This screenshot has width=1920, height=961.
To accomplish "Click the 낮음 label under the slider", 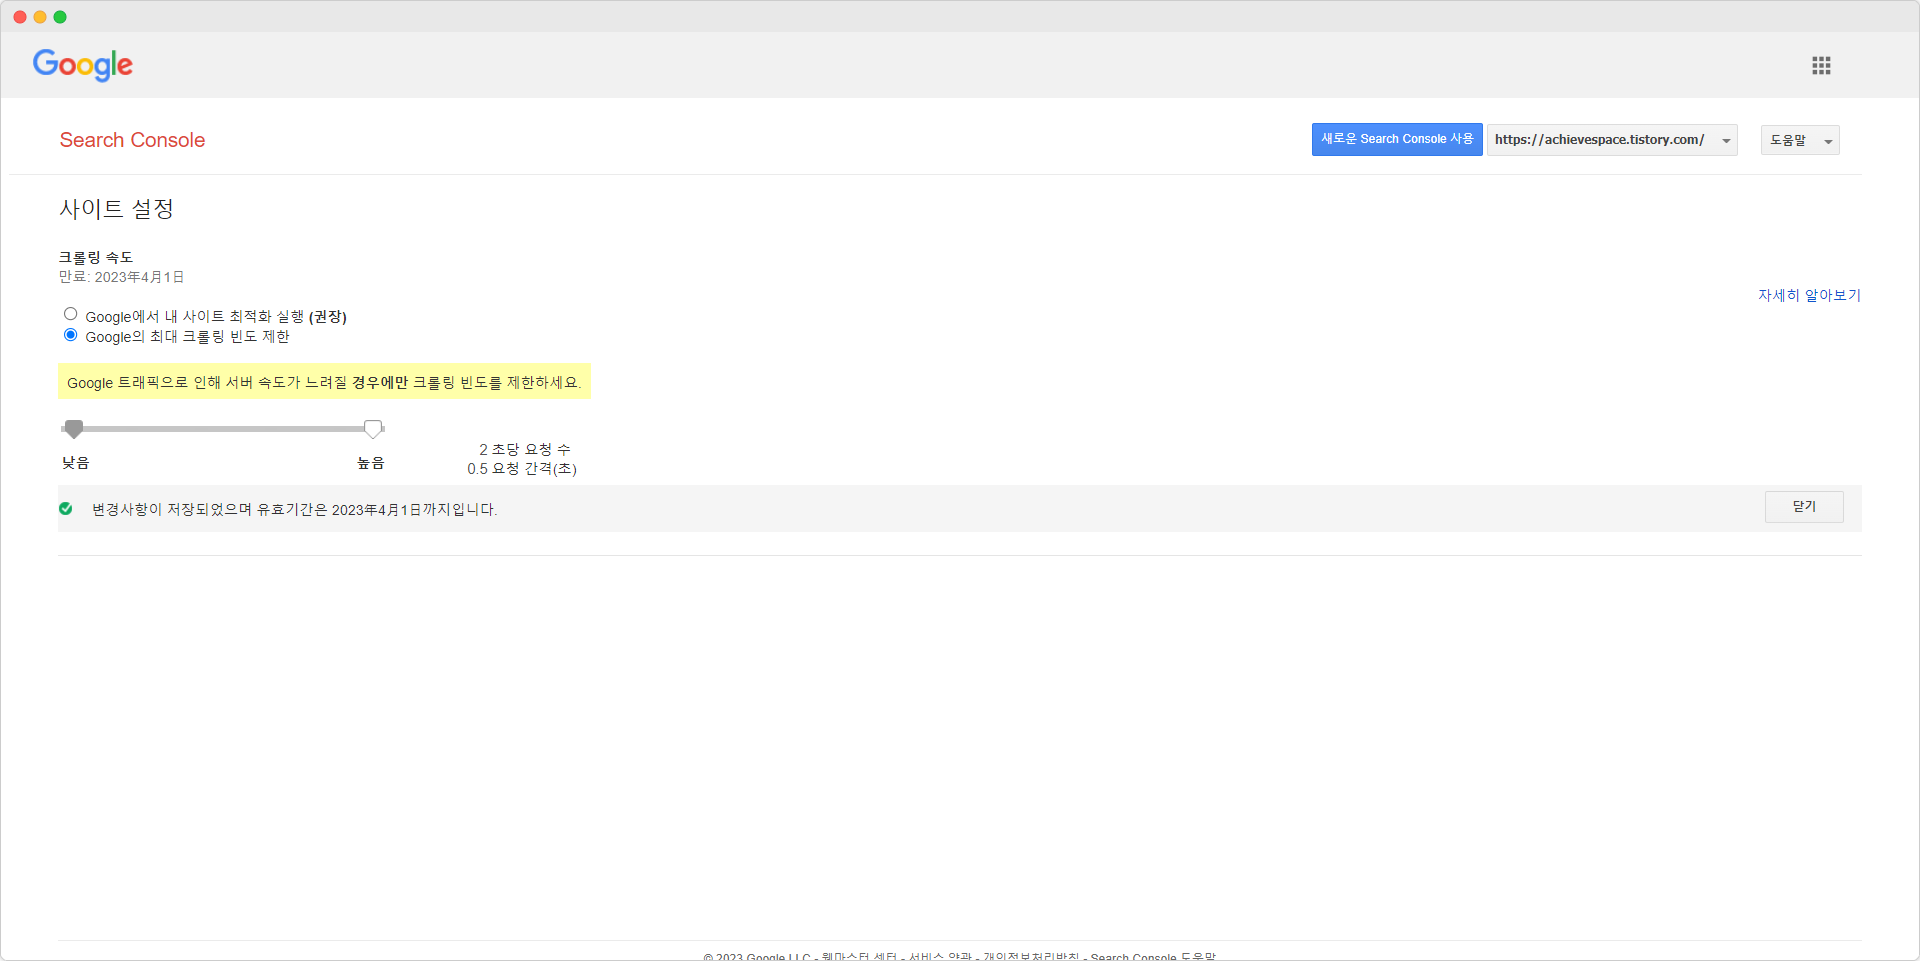I will 76,463.
